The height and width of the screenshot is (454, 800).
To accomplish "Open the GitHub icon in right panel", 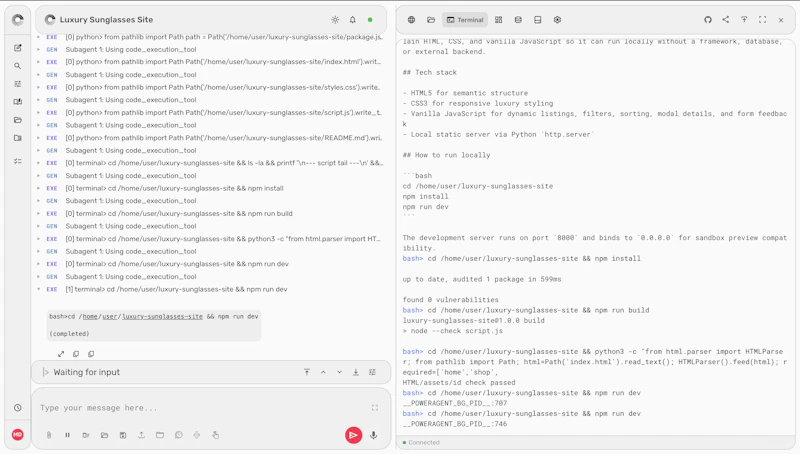I will click(708, 20).
